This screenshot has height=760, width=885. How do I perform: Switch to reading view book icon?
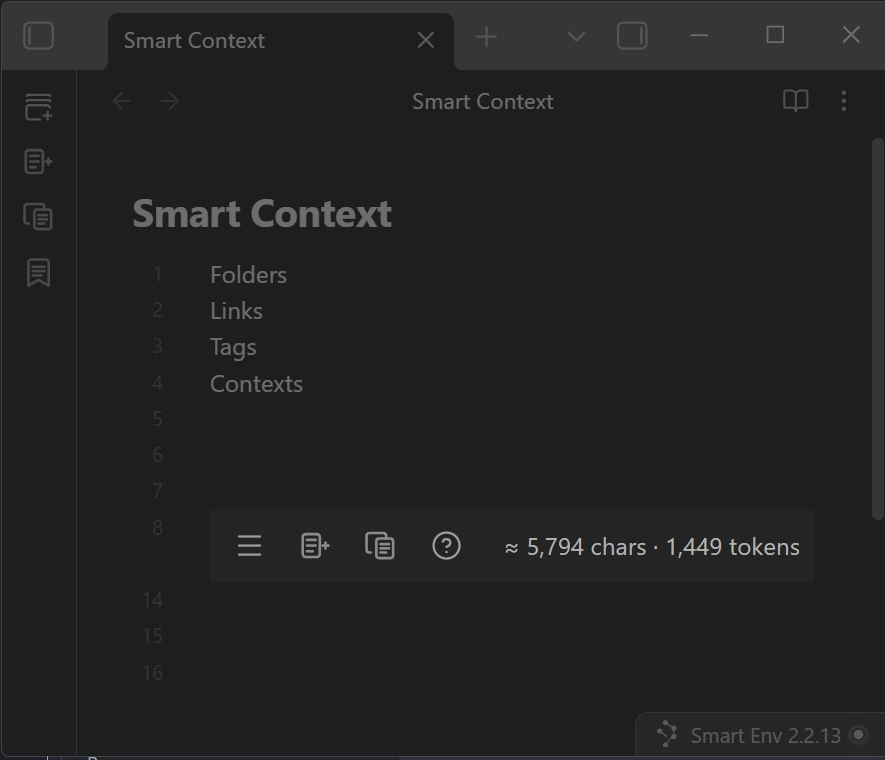pos(795,101)
